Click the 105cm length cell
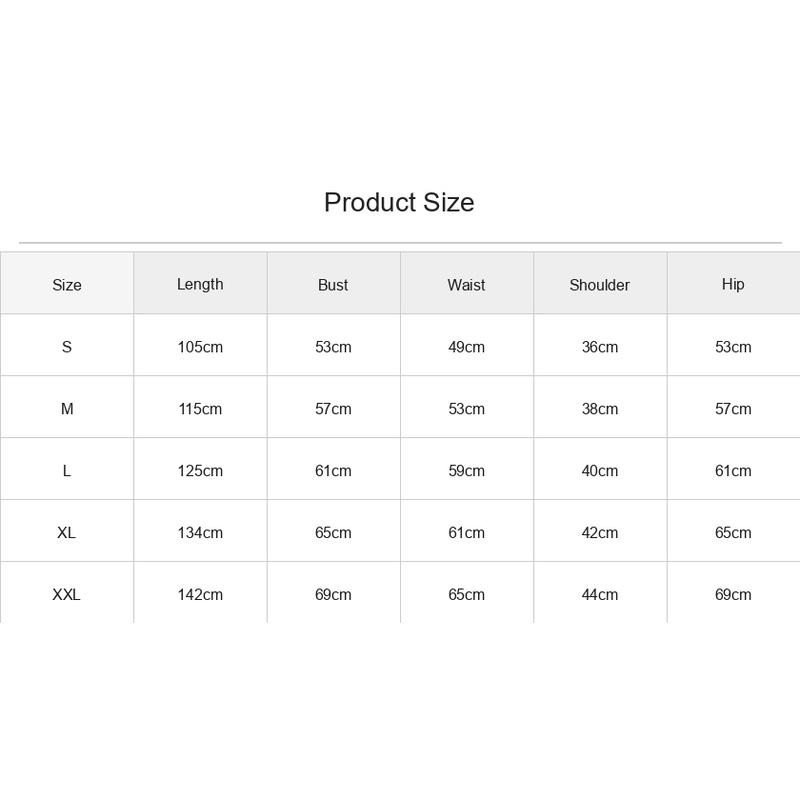The height and width of the screenshot is (800, 800). (200, 347)
